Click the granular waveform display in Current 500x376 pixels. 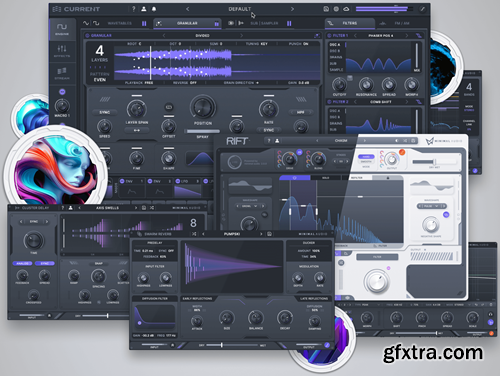coord(216,63)
